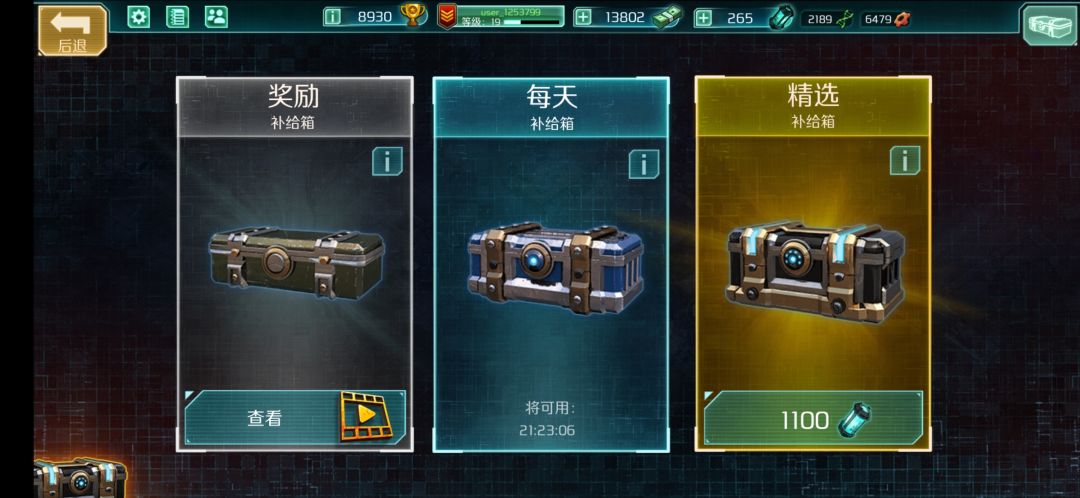Add cash with the plus beside 13802
1080x498 pixels.
click(x=583, y=17)
